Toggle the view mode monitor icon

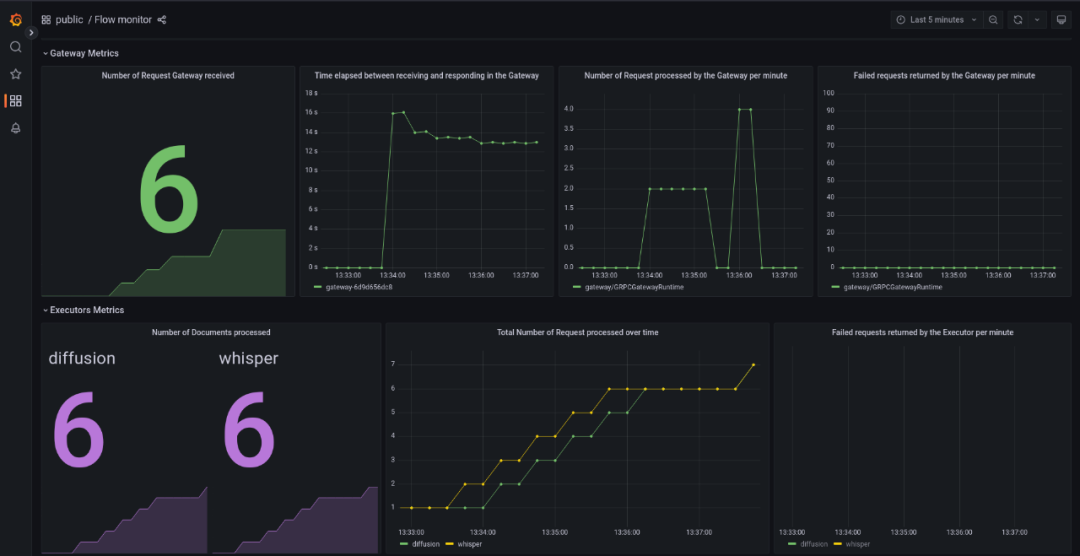pyautogui.click(x=1061, y=20)
